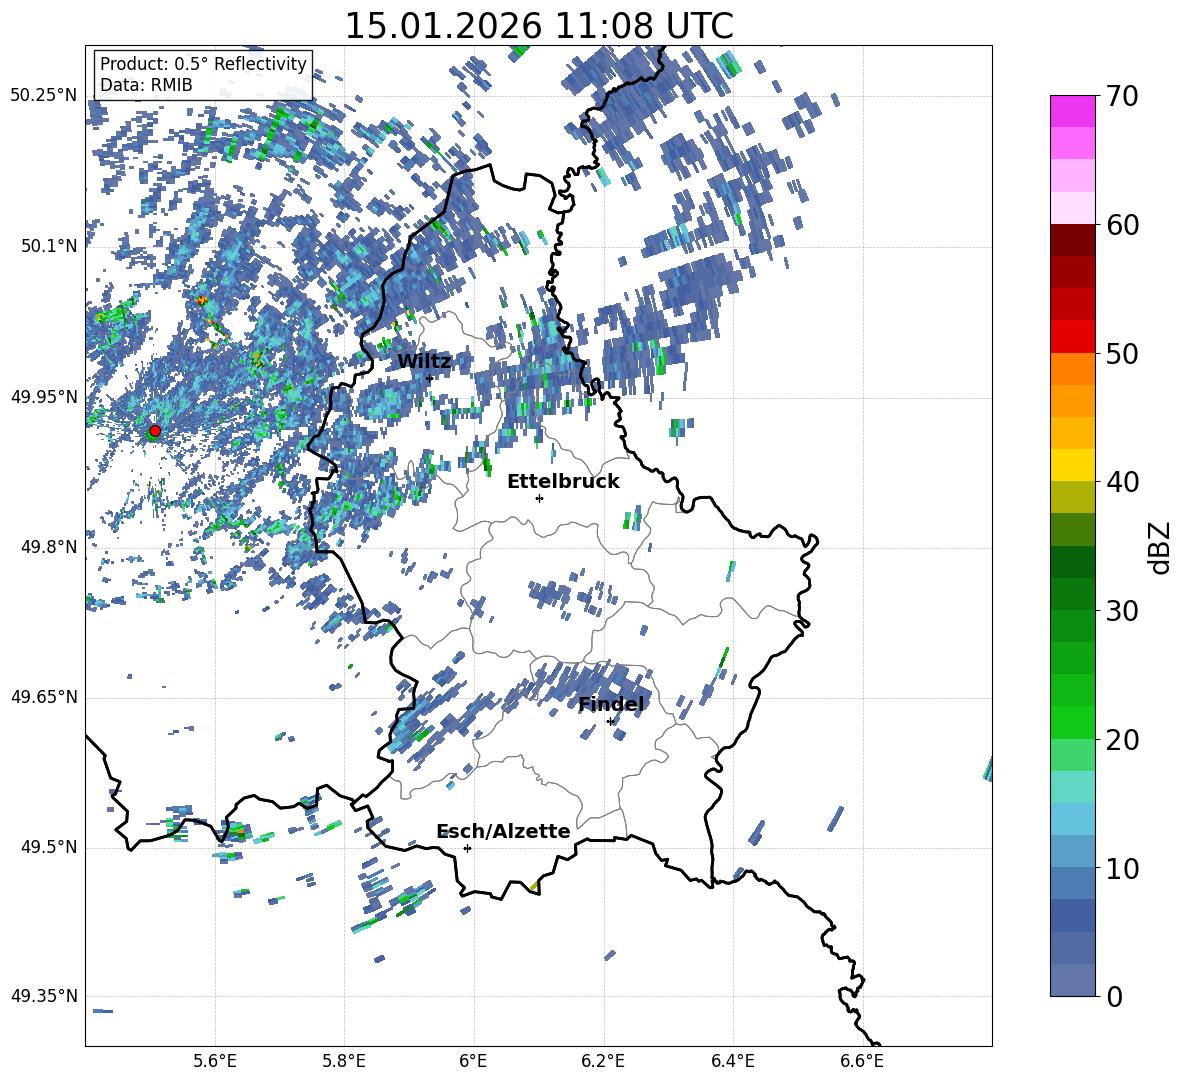
Task: Pick the dark maroon colorbar swatch below 60
Action: click(x=1072, y=240)
